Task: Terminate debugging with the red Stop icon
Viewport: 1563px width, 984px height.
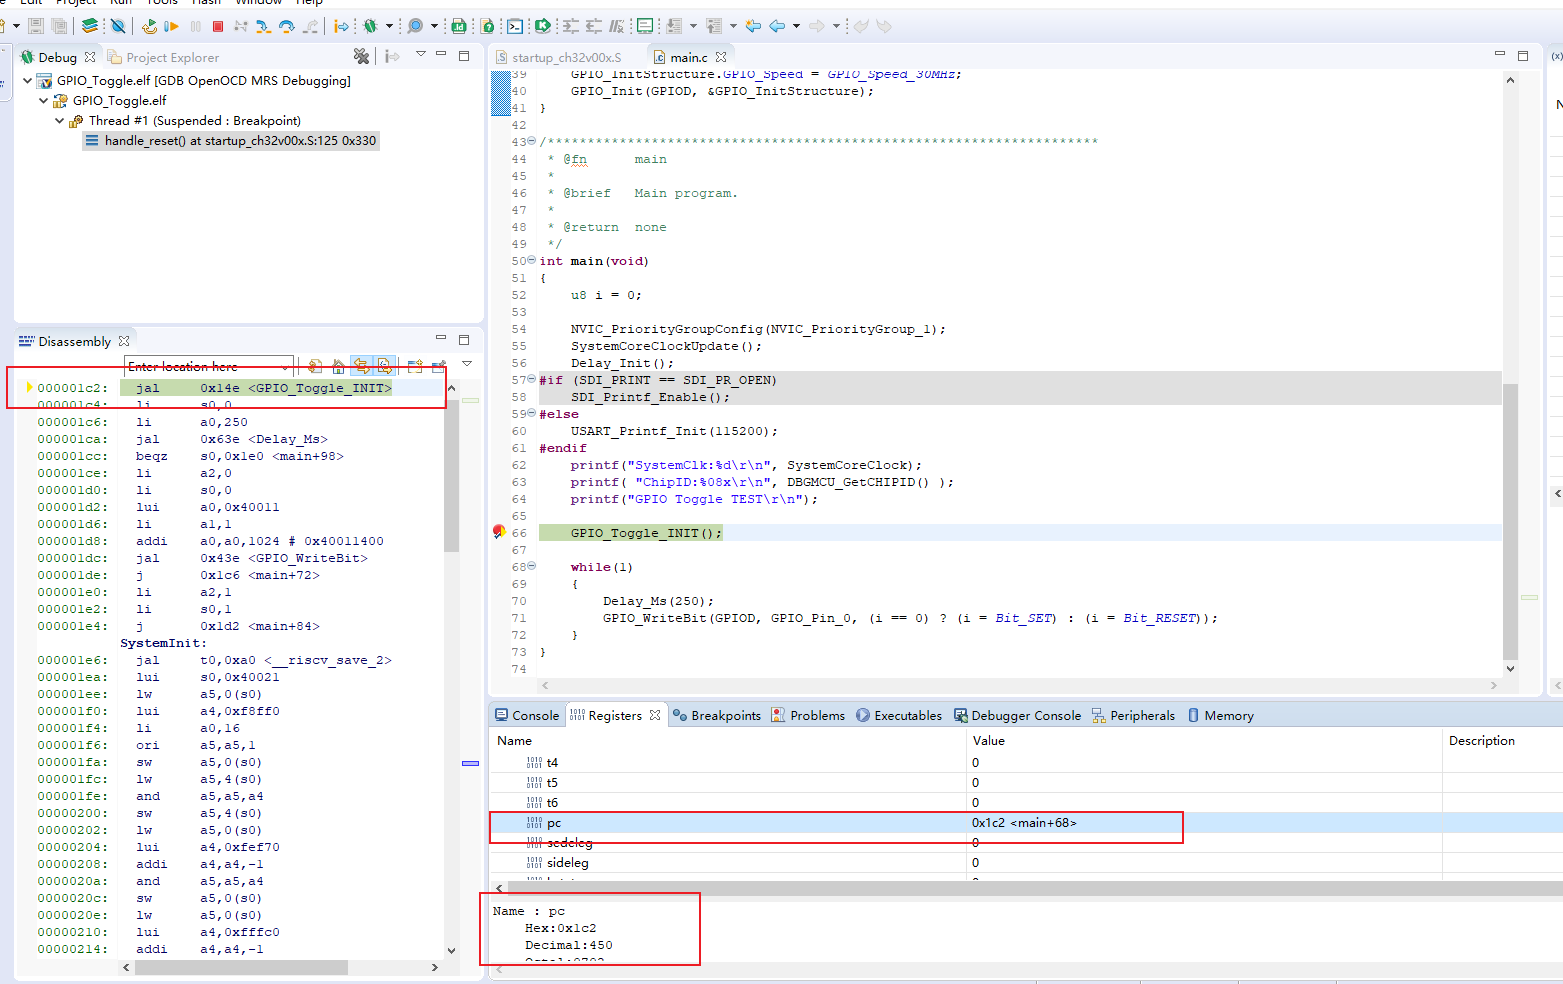Action: point(218,26)
